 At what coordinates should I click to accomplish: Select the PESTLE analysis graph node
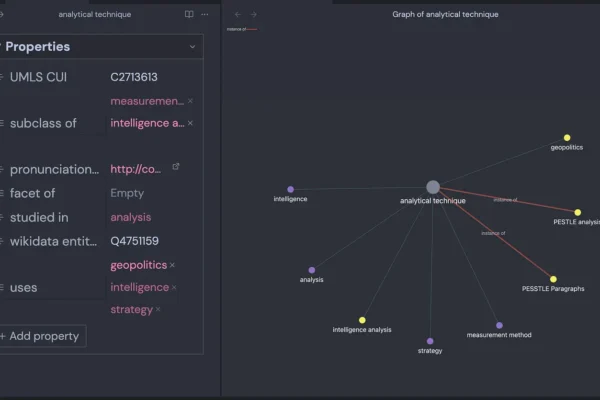[577, 212]
